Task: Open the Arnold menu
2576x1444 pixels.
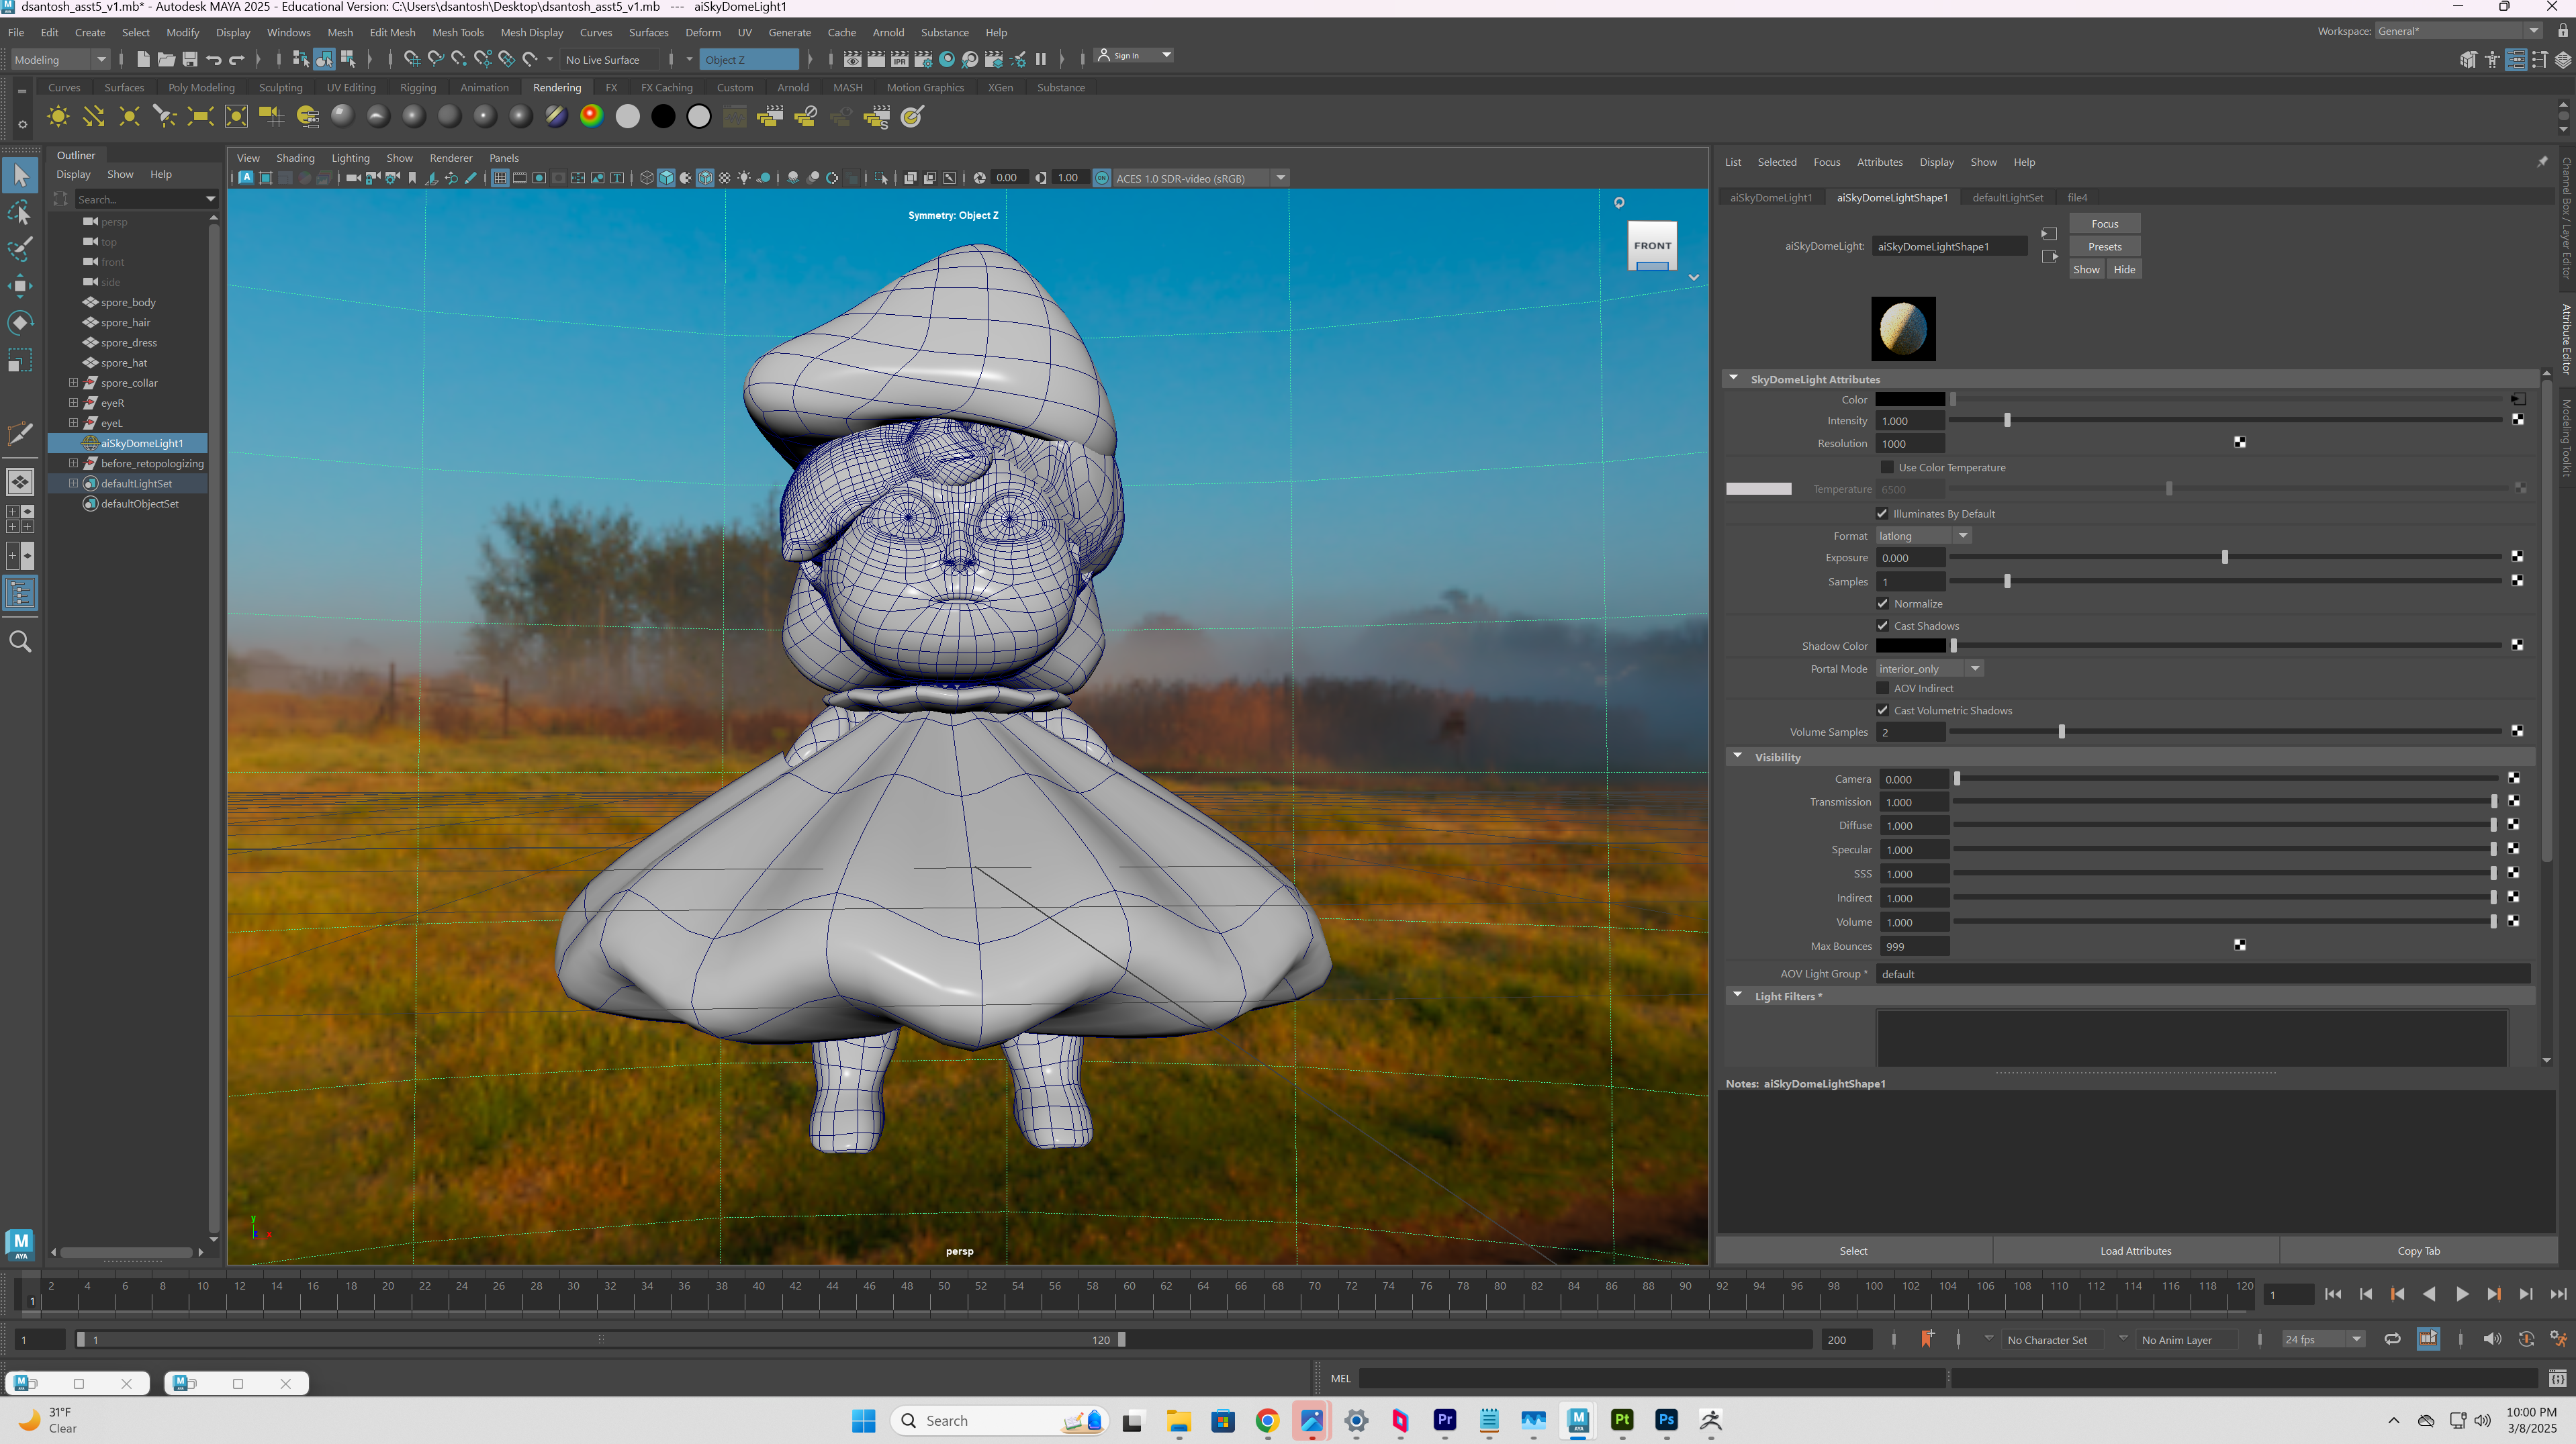Action: point(887,32)
